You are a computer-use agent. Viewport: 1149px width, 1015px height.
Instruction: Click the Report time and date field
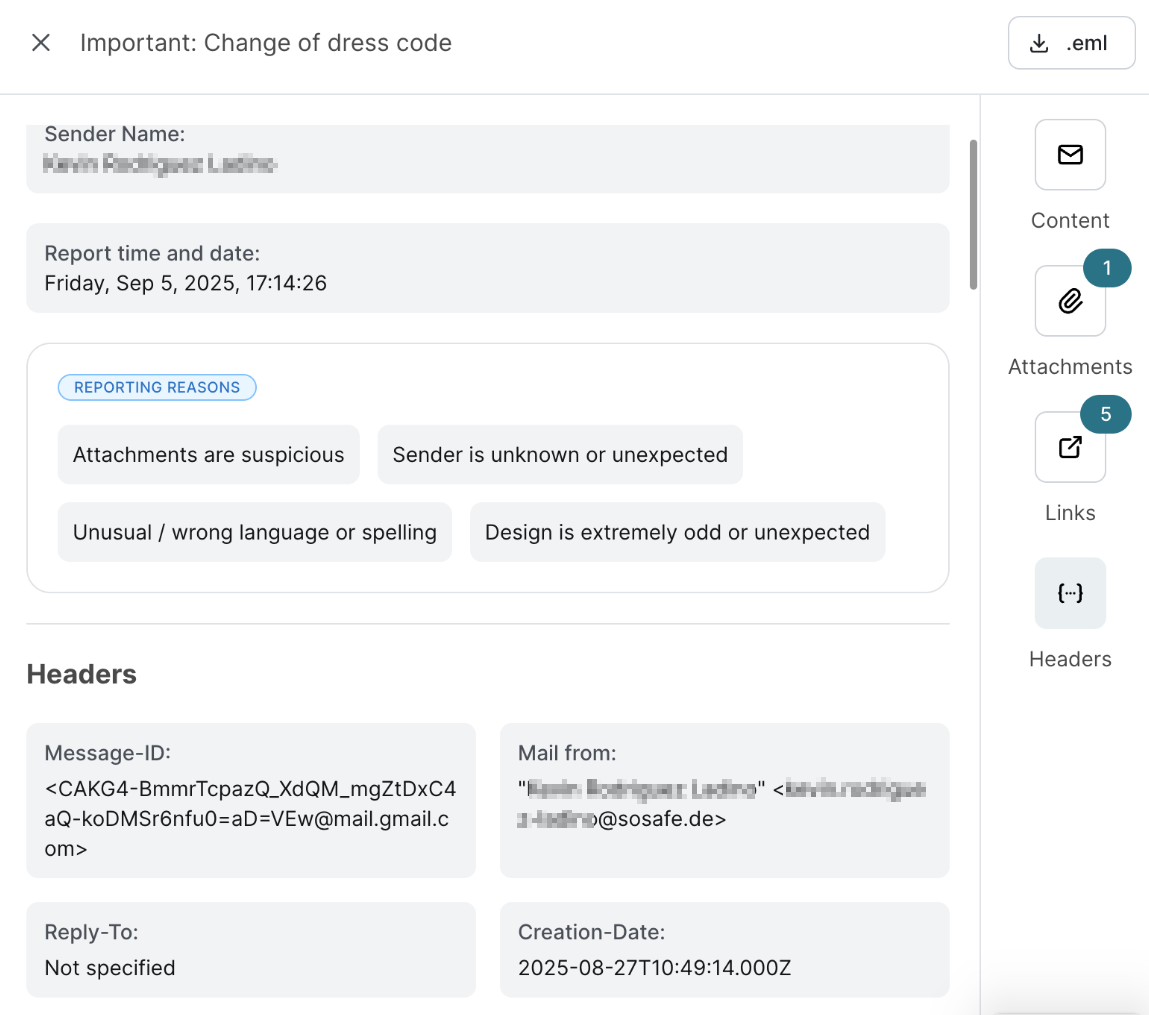pos(486,268)
